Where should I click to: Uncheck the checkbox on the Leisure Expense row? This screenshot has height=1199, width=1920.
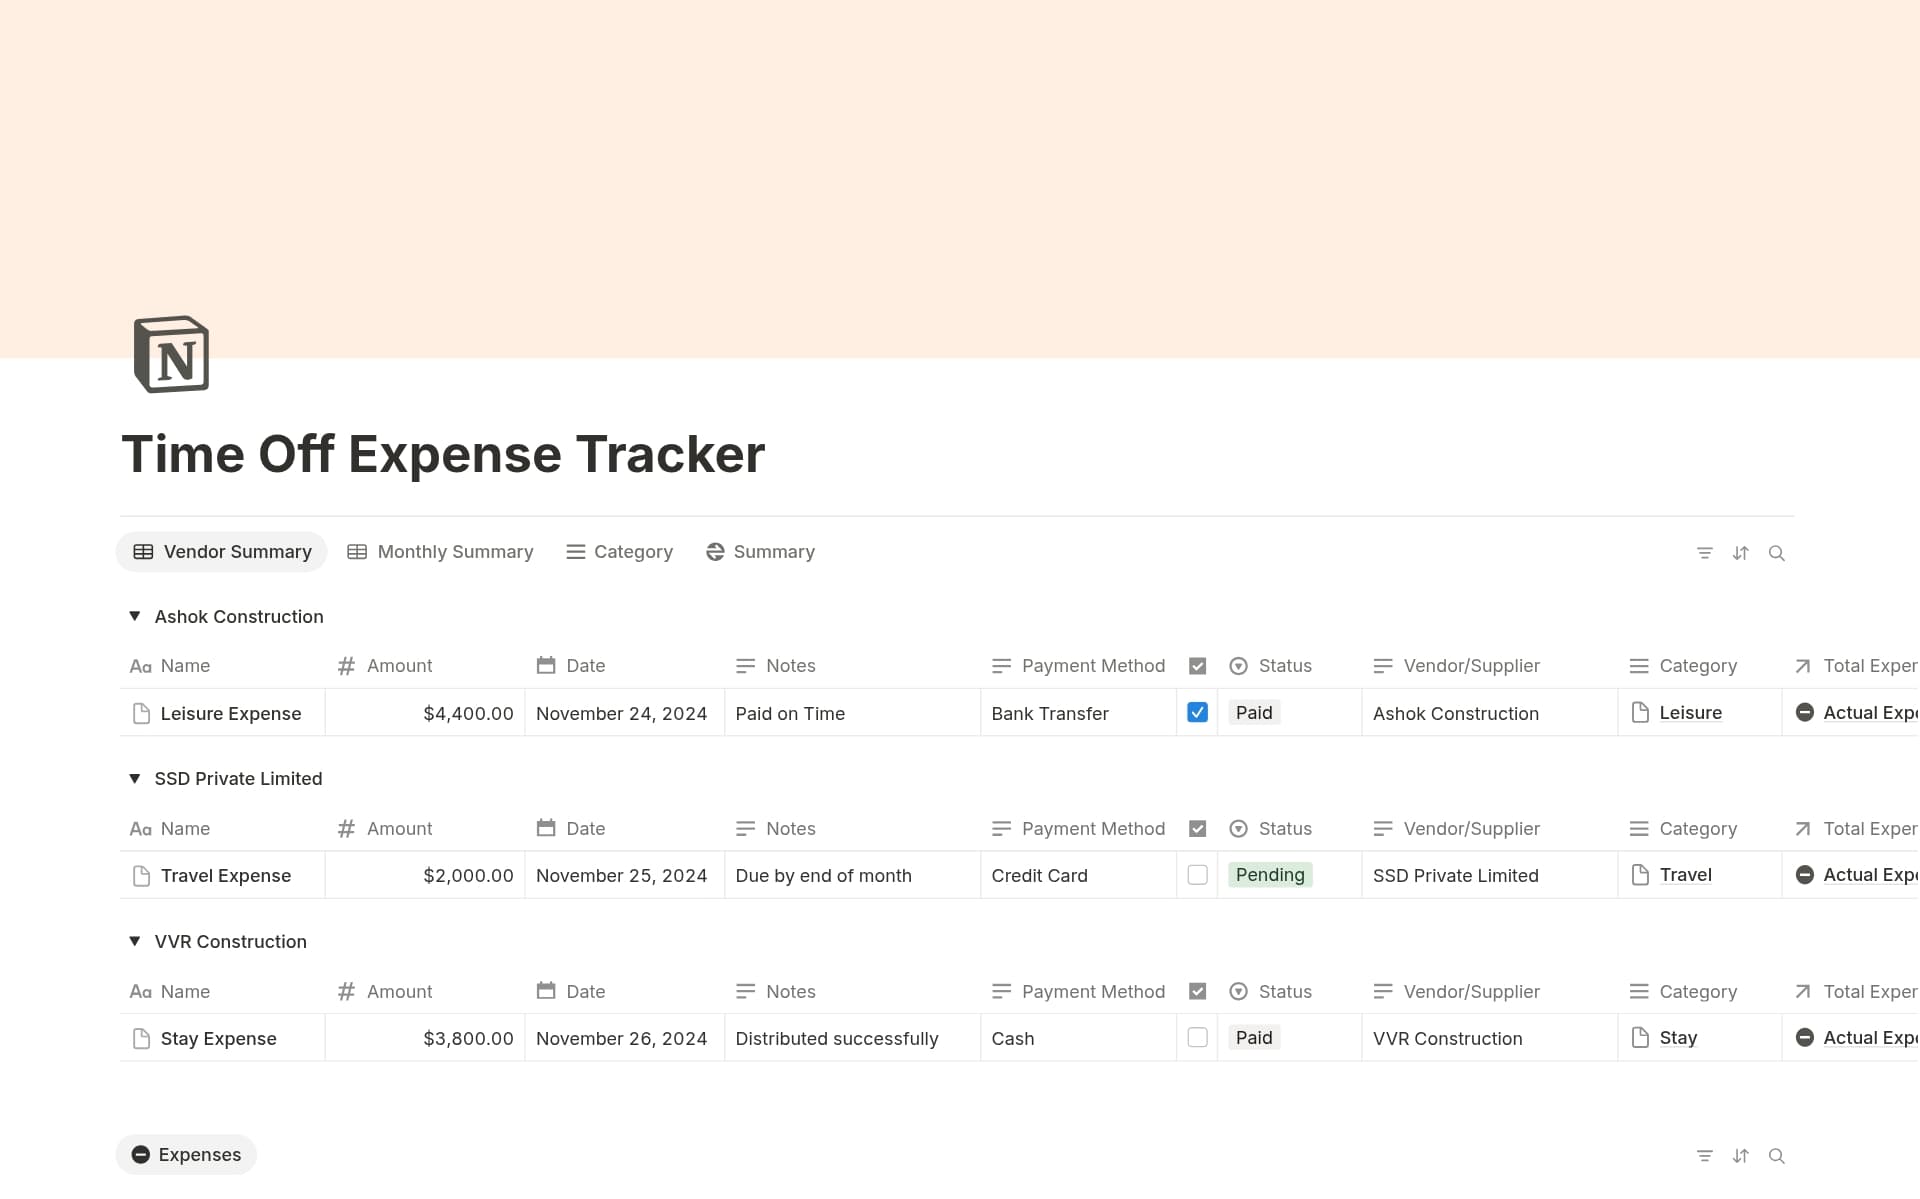(x=1197, y=713)
